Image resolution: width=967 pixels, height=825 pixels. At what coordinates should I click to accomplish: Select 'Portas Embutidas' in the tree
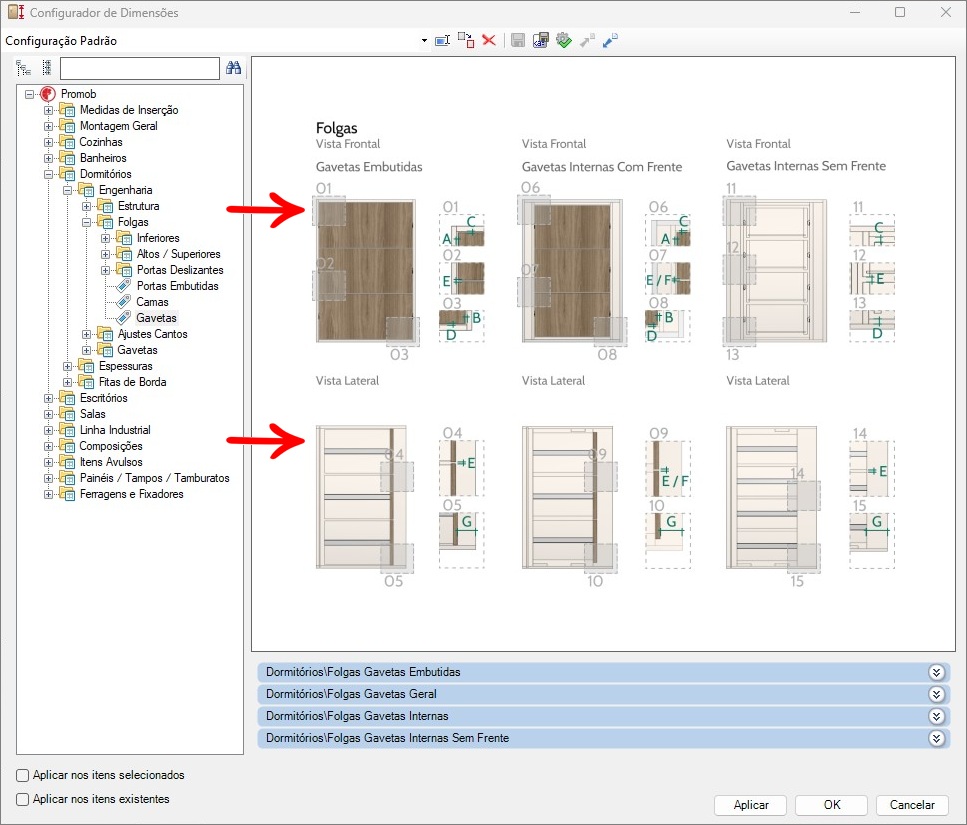177,286
